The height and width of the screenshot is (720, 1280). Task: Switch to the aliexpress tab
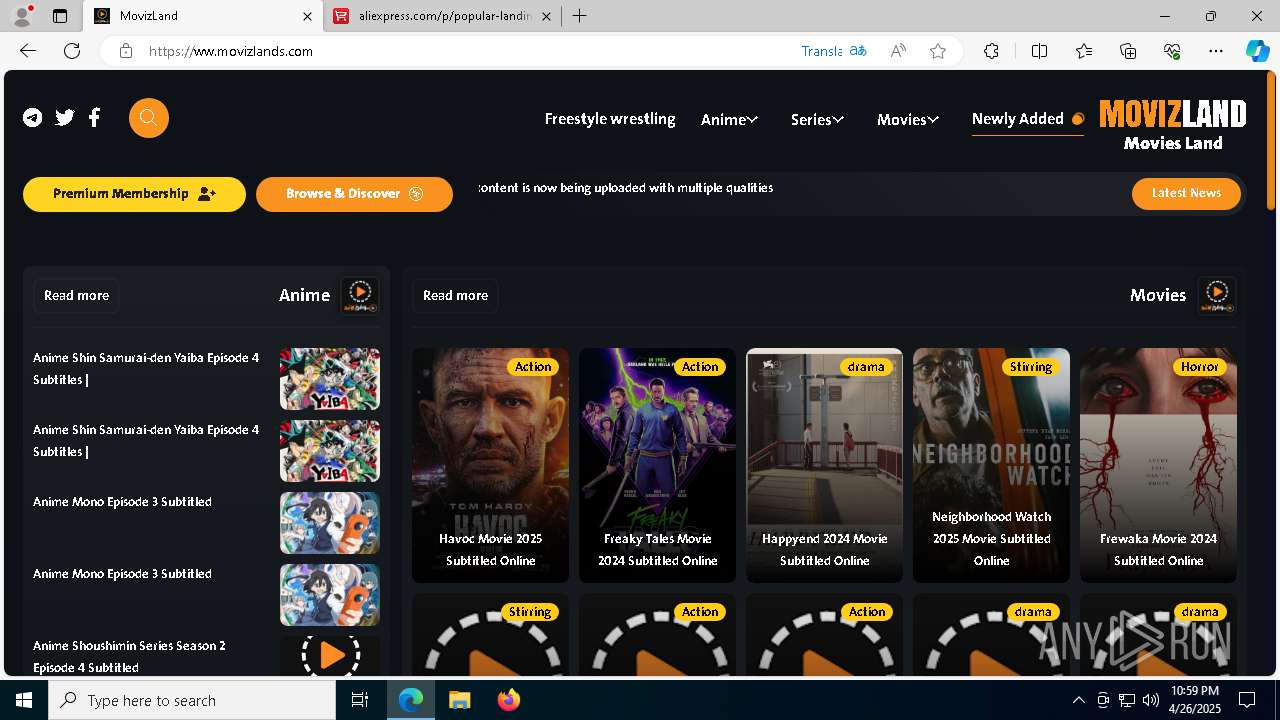point(444,16)
